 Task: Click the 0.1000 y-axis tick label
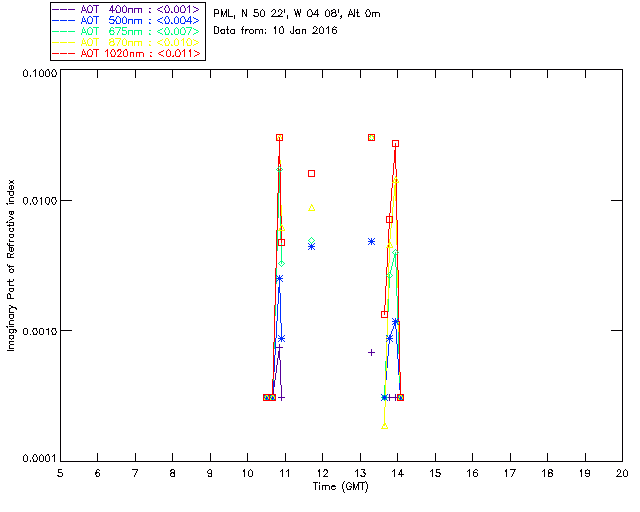point(40,73)
